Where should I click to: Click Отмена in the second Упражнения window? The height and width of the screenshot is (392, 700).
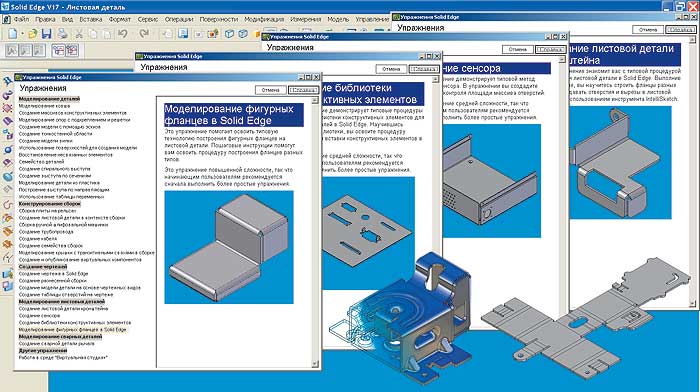click(x=391, y=69)
